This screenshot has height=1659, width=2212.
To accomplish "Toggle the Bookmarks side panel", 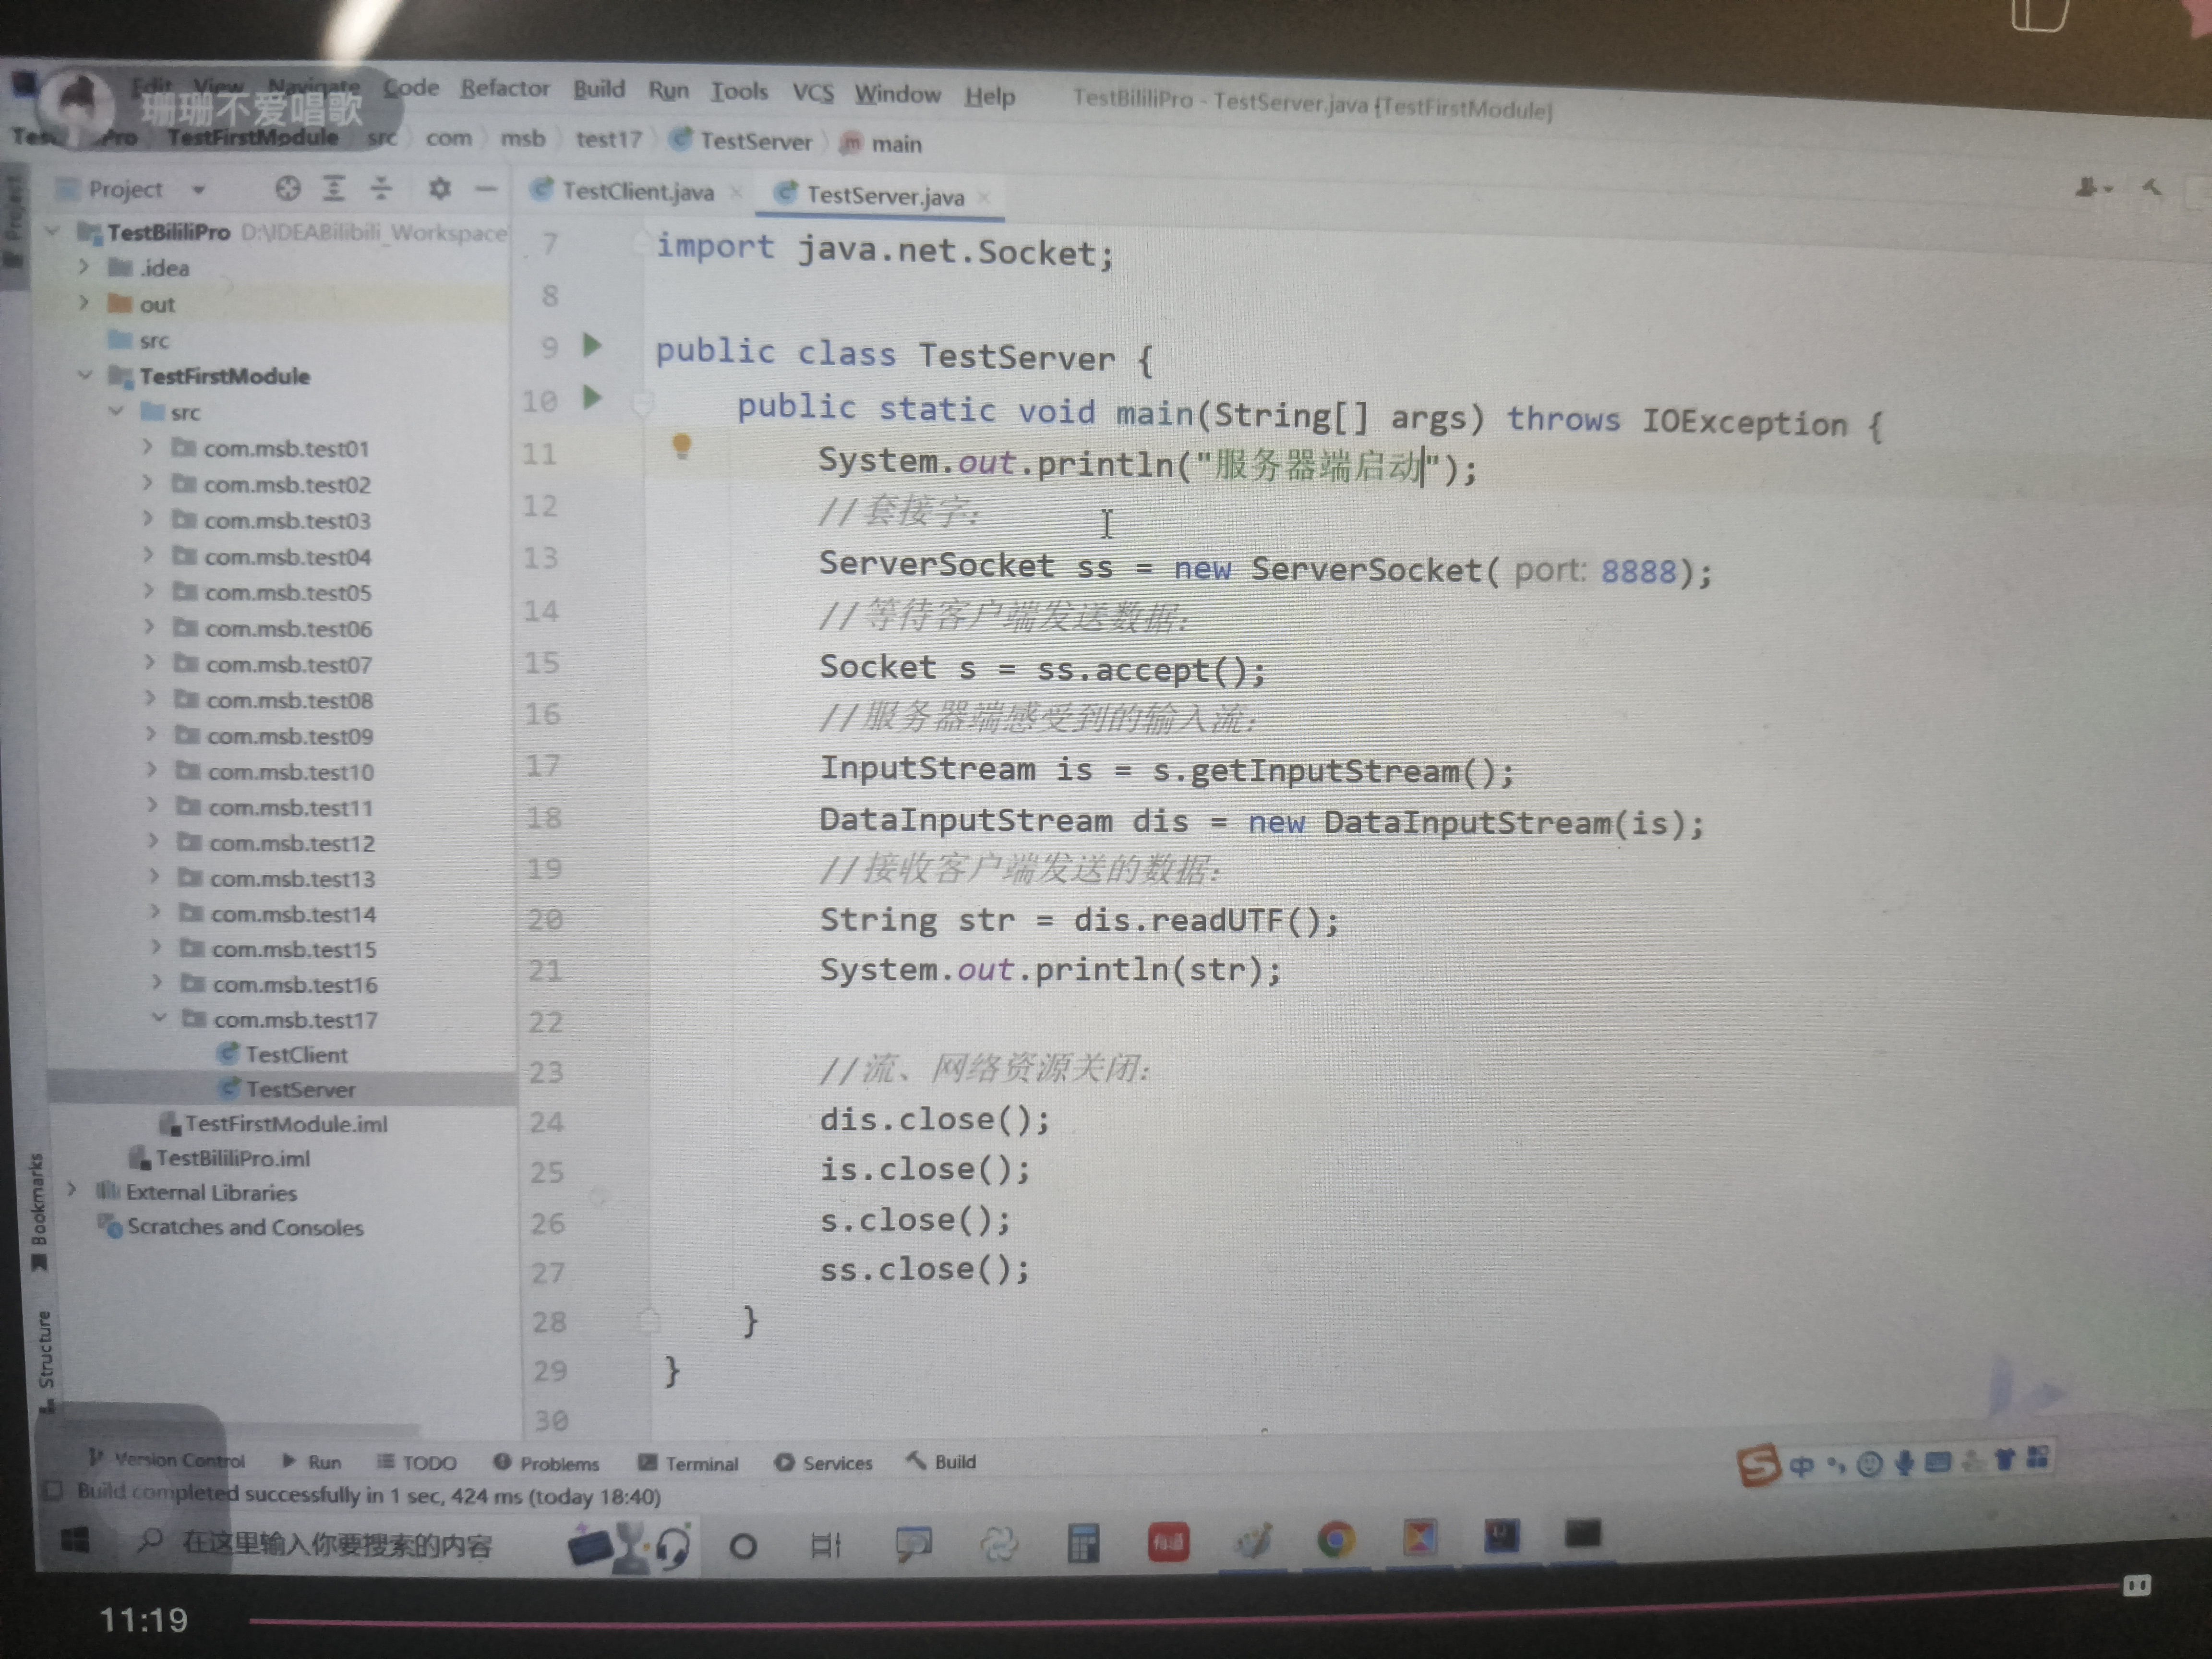I will [x=39, y=1210].
